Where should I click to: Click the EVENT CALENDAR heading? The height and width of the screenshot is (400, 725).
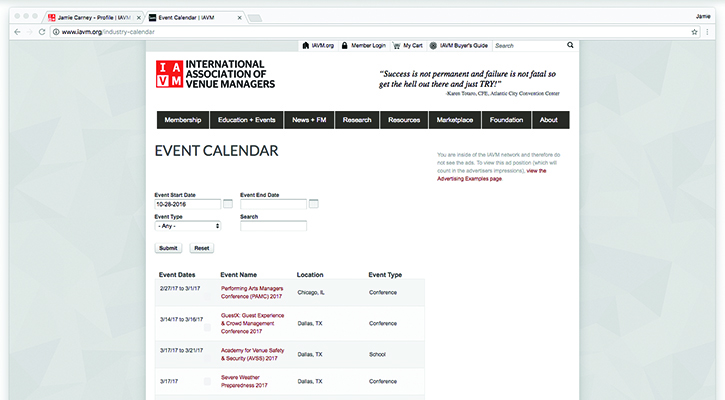pyautogui.click(x=216, y=151)
